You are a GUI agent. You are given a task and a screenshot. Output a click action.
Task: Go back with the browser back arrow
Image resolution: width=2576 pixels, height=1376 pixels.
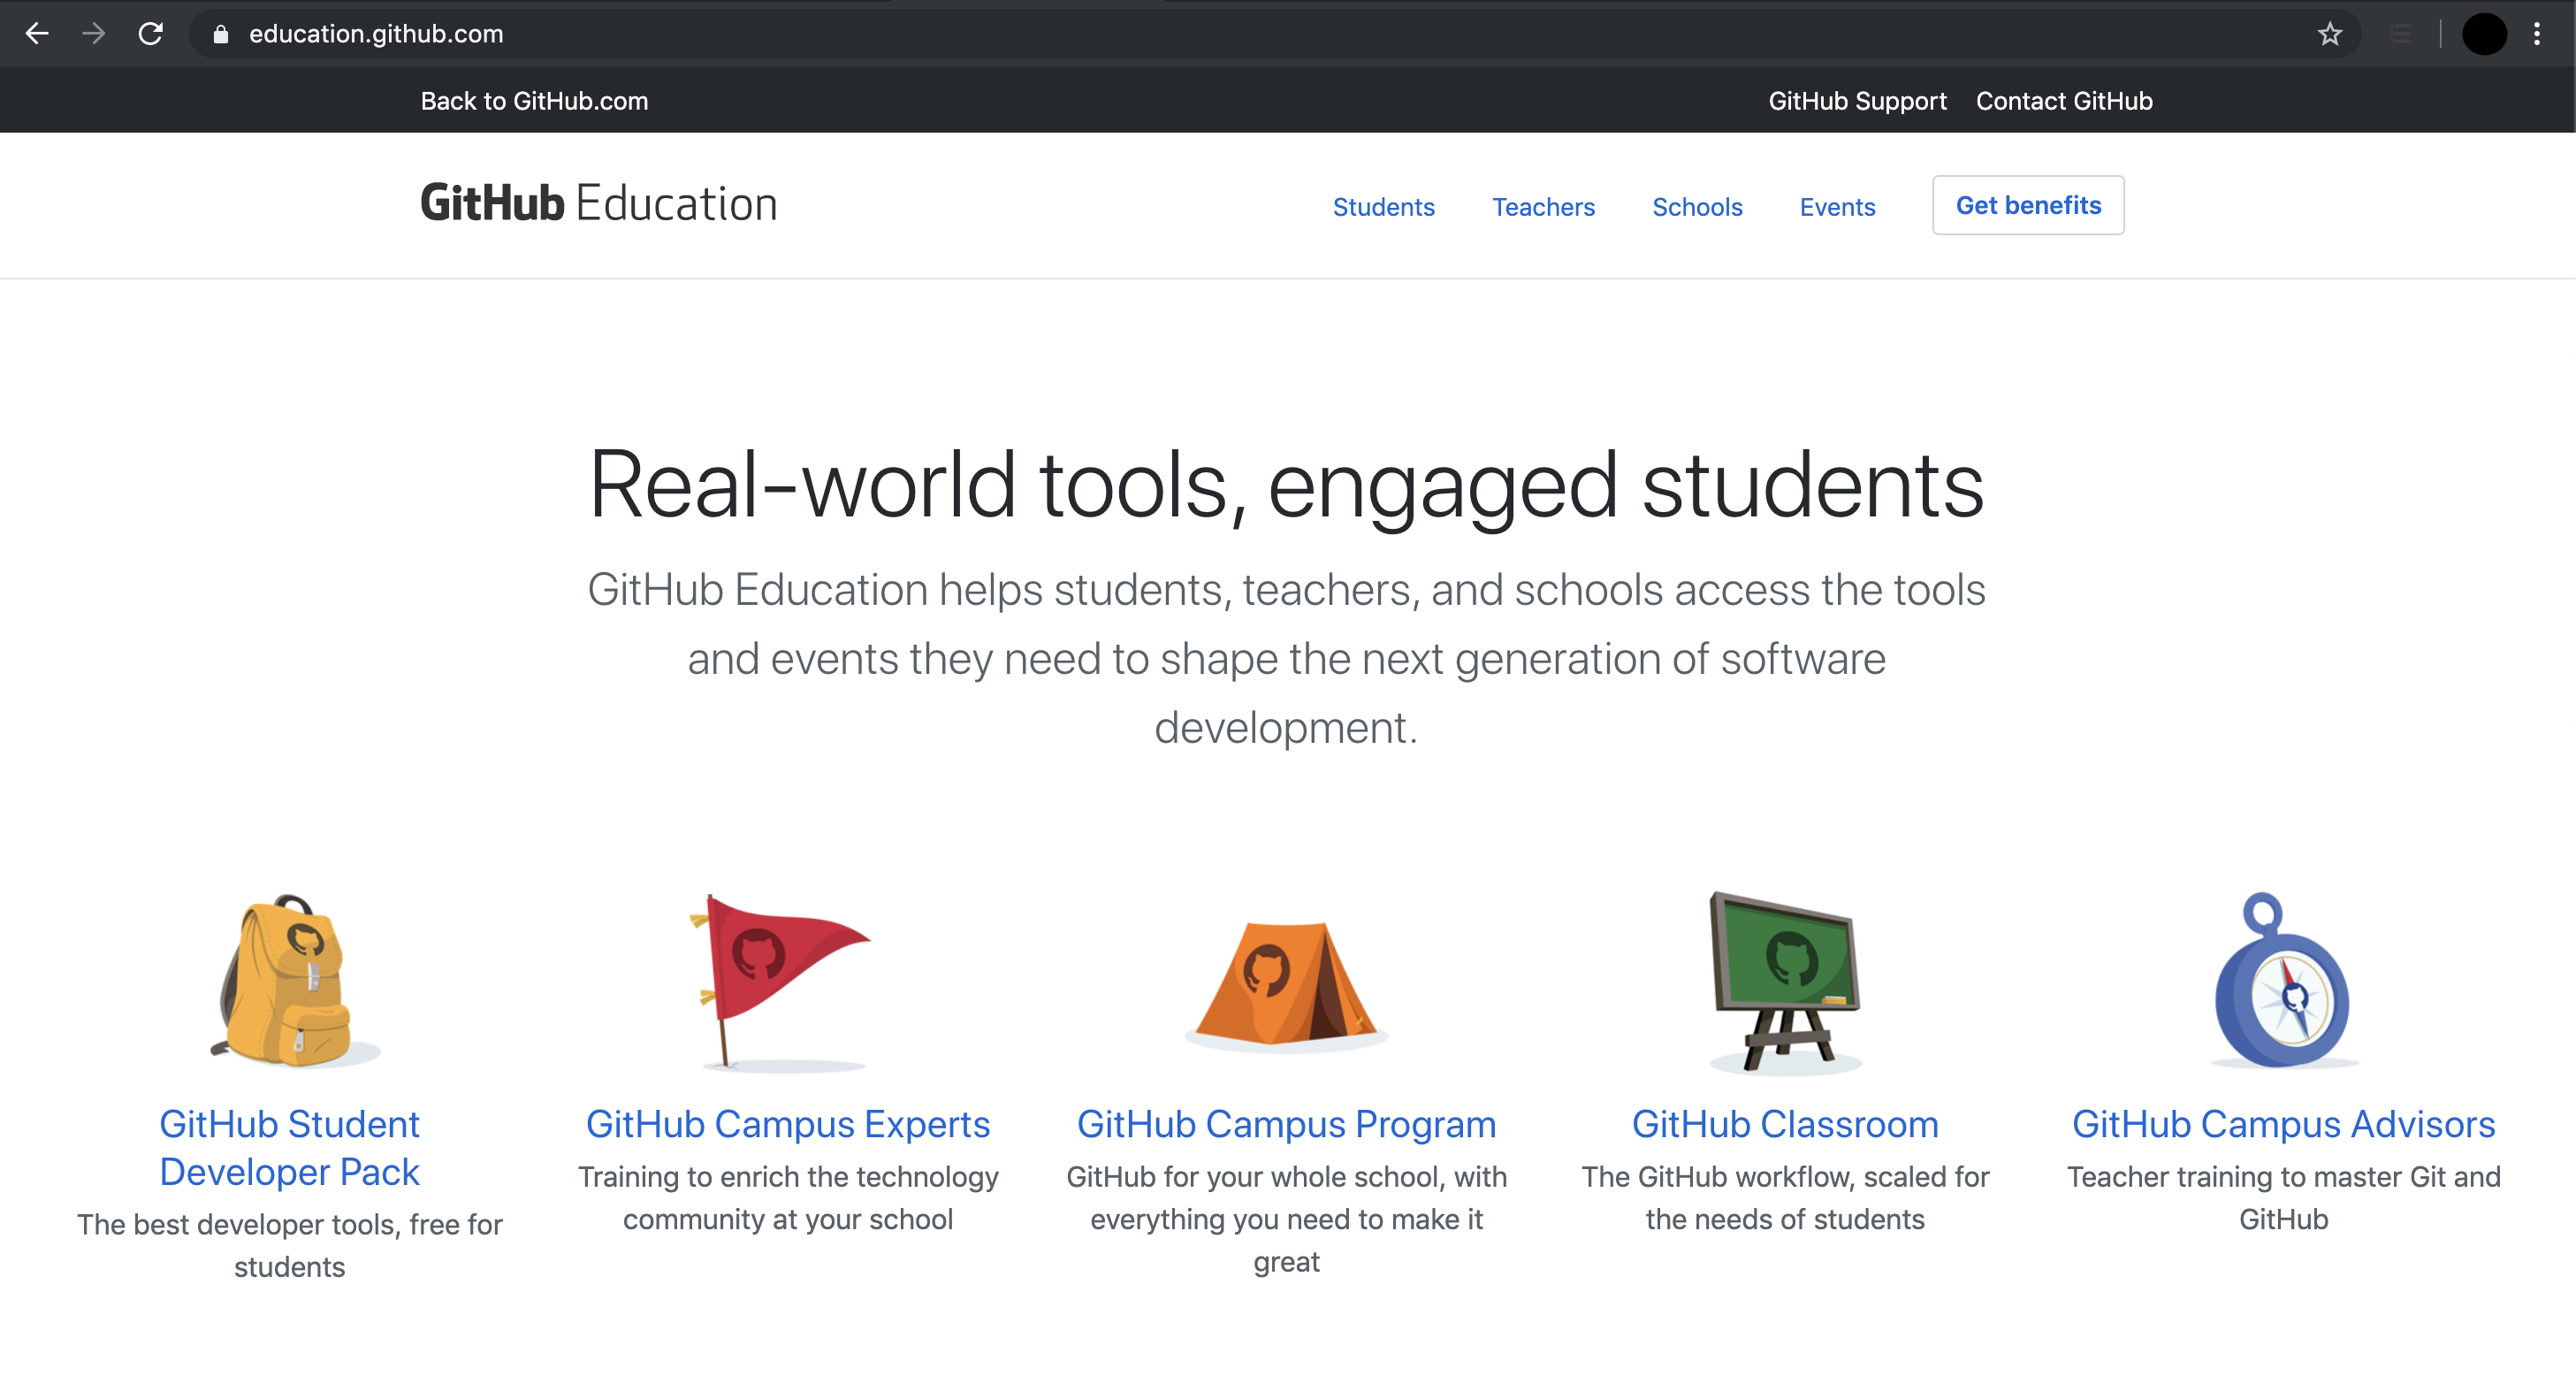[x=37, y=34]
